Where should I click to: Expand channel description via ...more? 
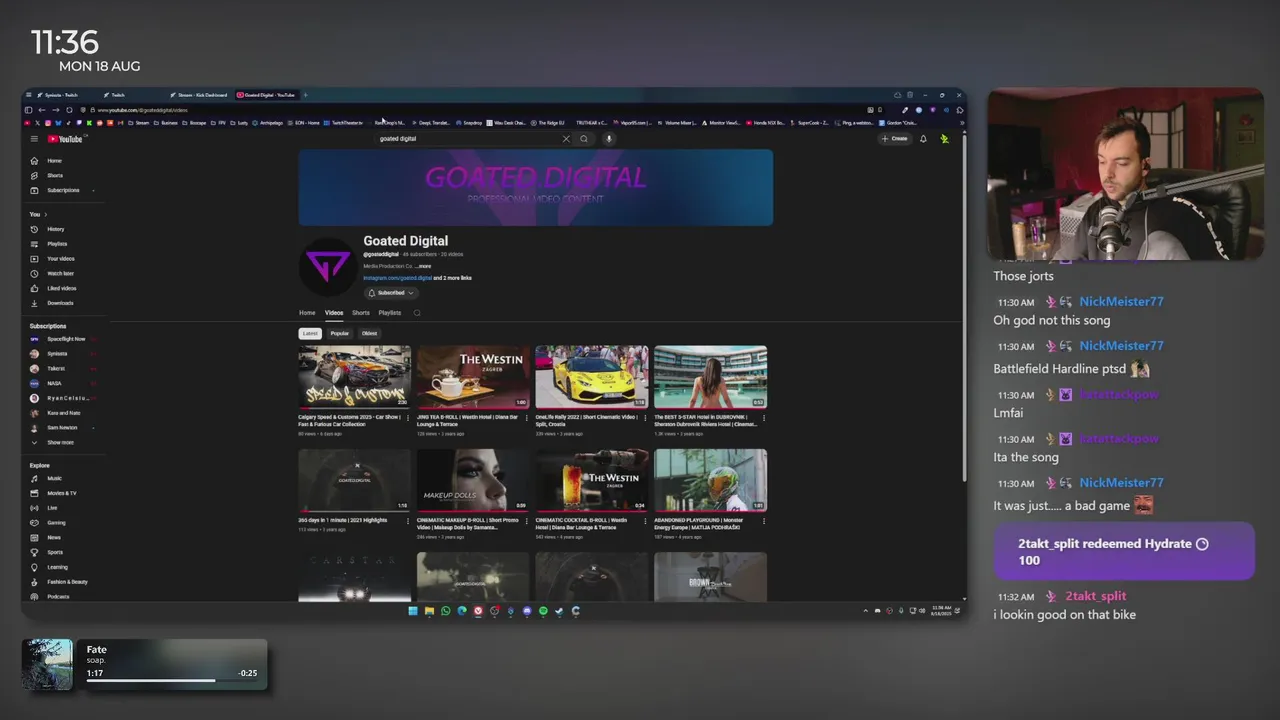(424, 266)
